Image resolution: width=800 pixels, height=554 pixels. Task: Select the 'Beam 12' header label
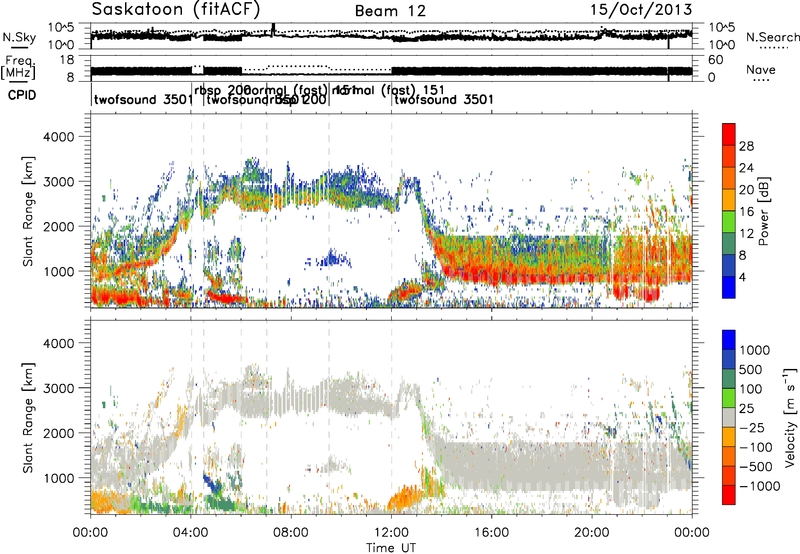click(x=390, y=11)
